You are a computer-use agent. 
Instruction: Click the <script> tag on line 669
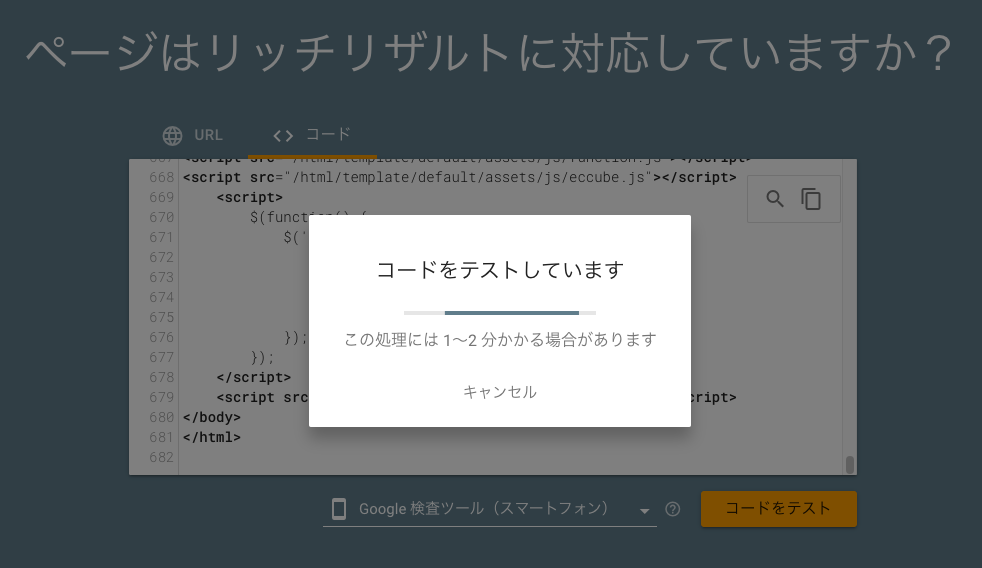(x=249, y=197)
